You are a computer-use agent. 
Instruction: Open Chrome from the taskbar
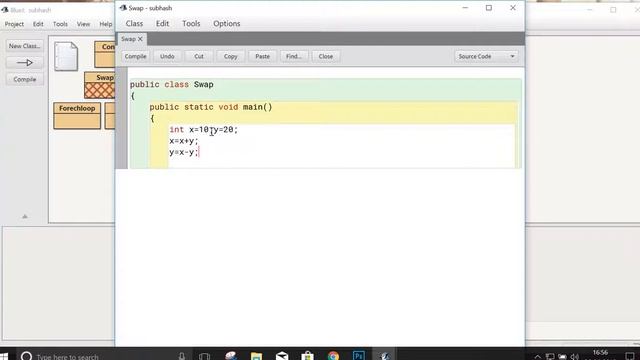pos(333,356)
